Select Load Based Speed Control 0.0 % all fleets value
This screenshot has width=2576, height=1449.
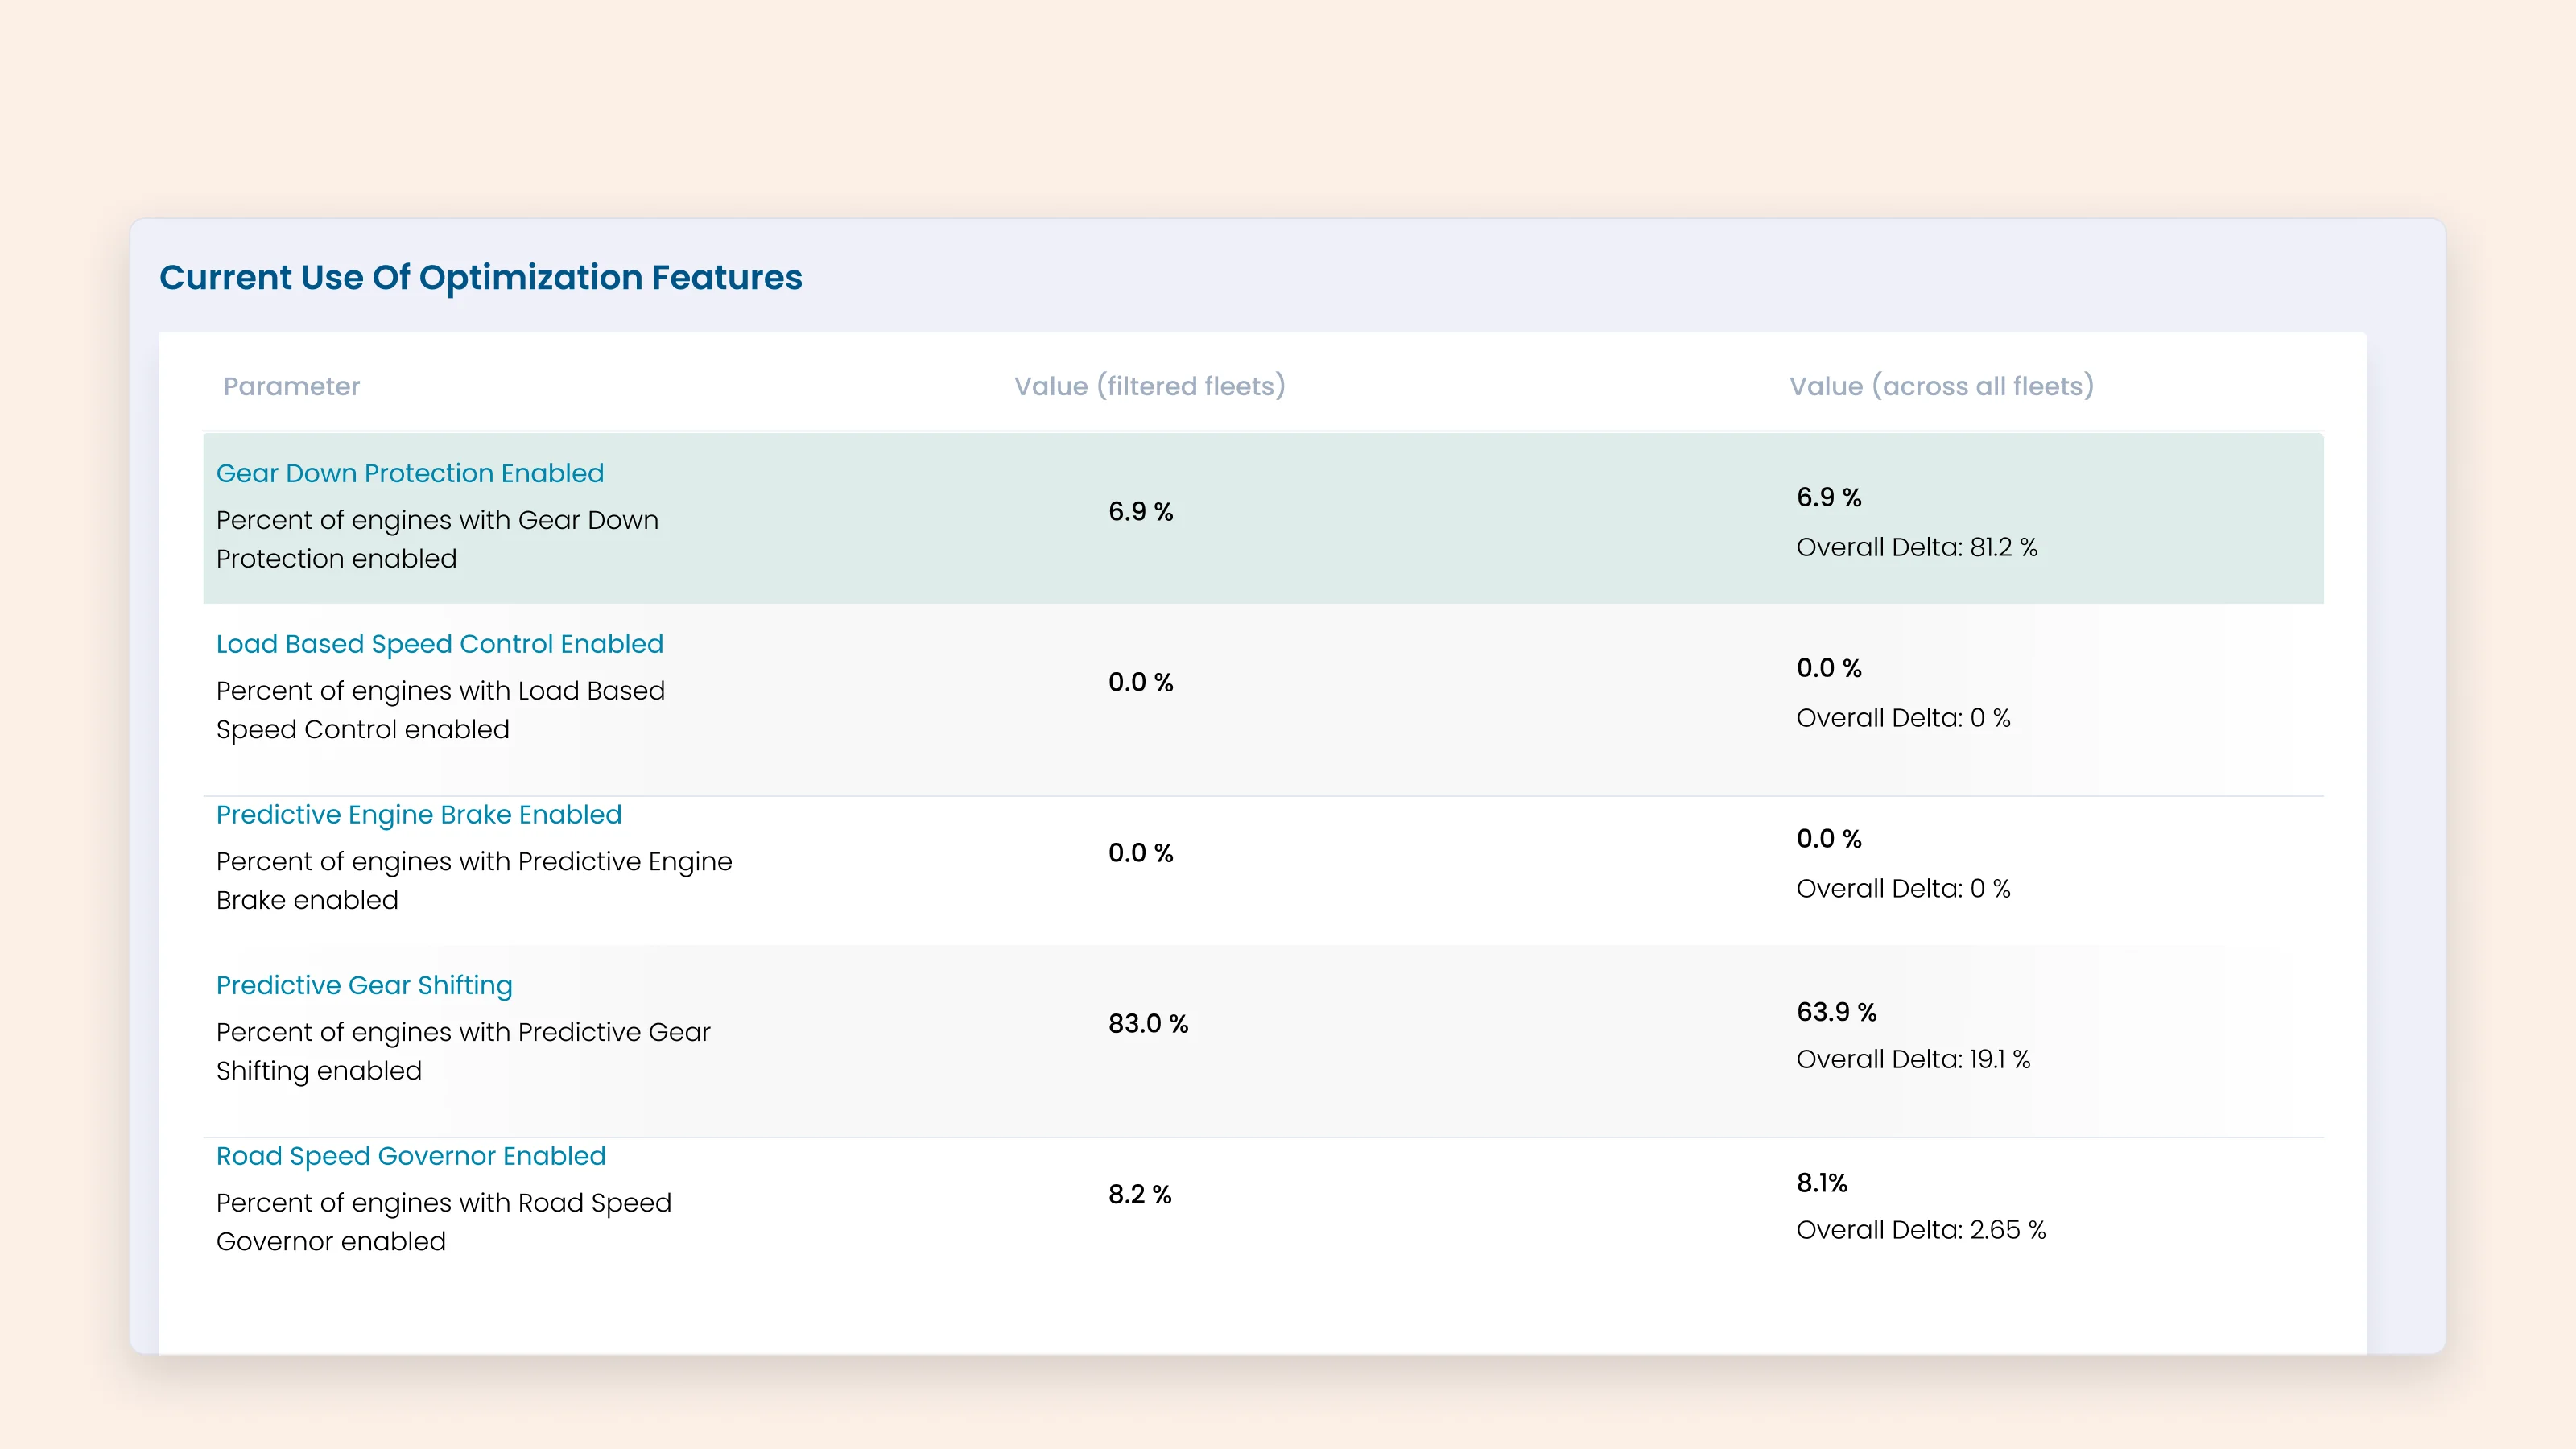(1829, 668)
